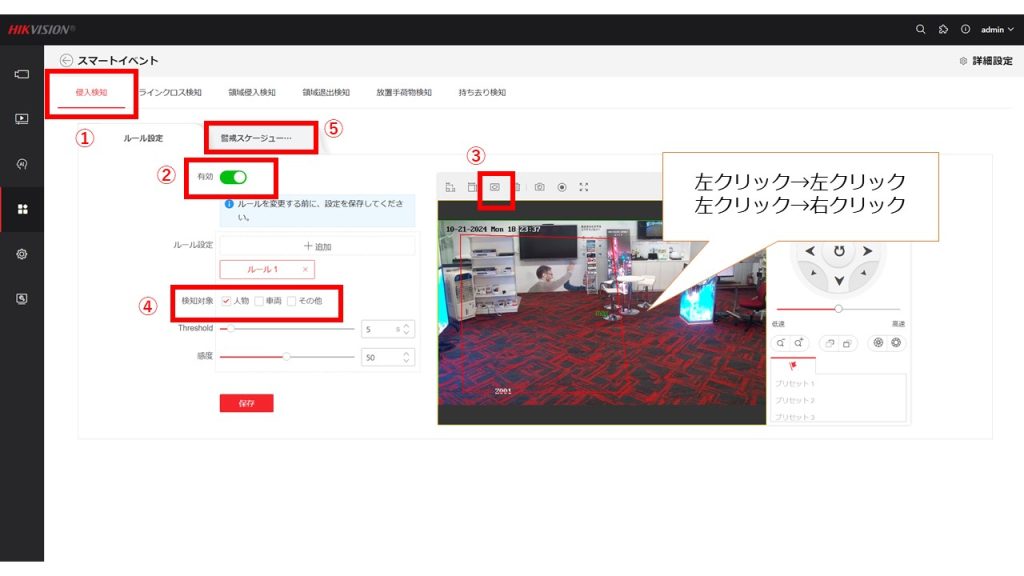
Task: Toggle the 有効 enable switch
Action: pos(233,177)
